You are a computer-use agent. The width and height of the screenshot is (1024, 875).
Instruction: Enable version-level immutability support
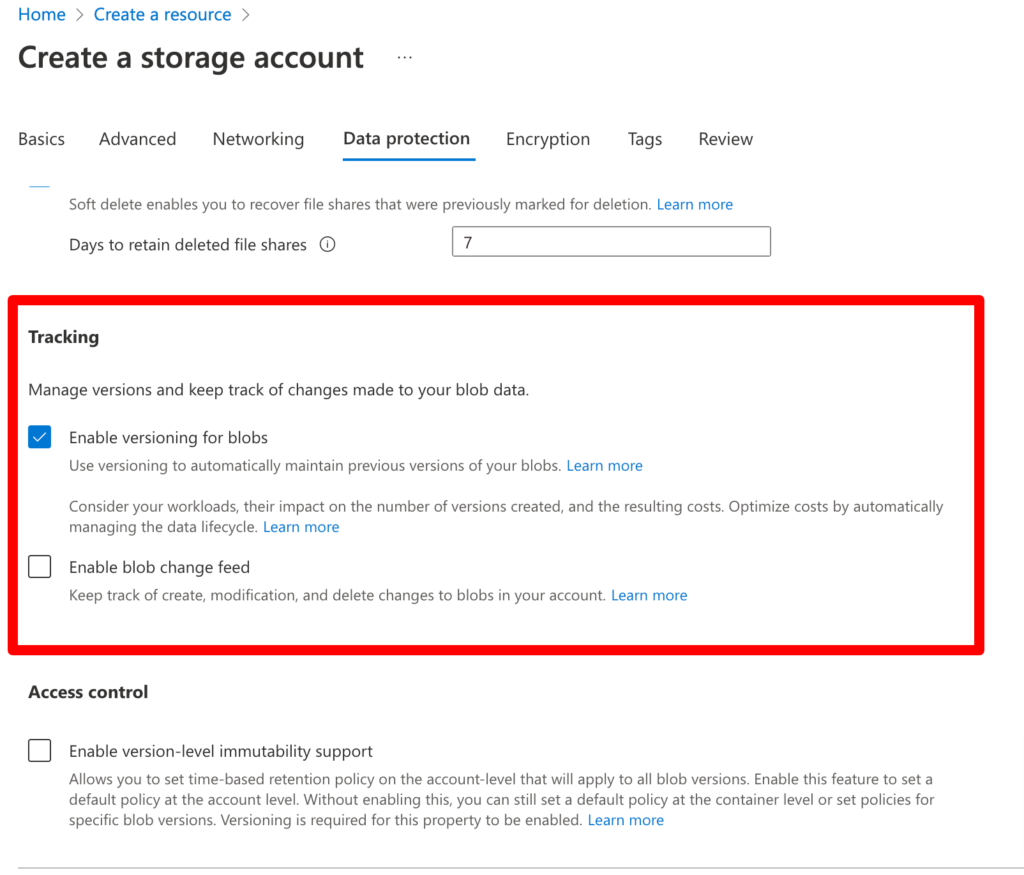point(39,750)
